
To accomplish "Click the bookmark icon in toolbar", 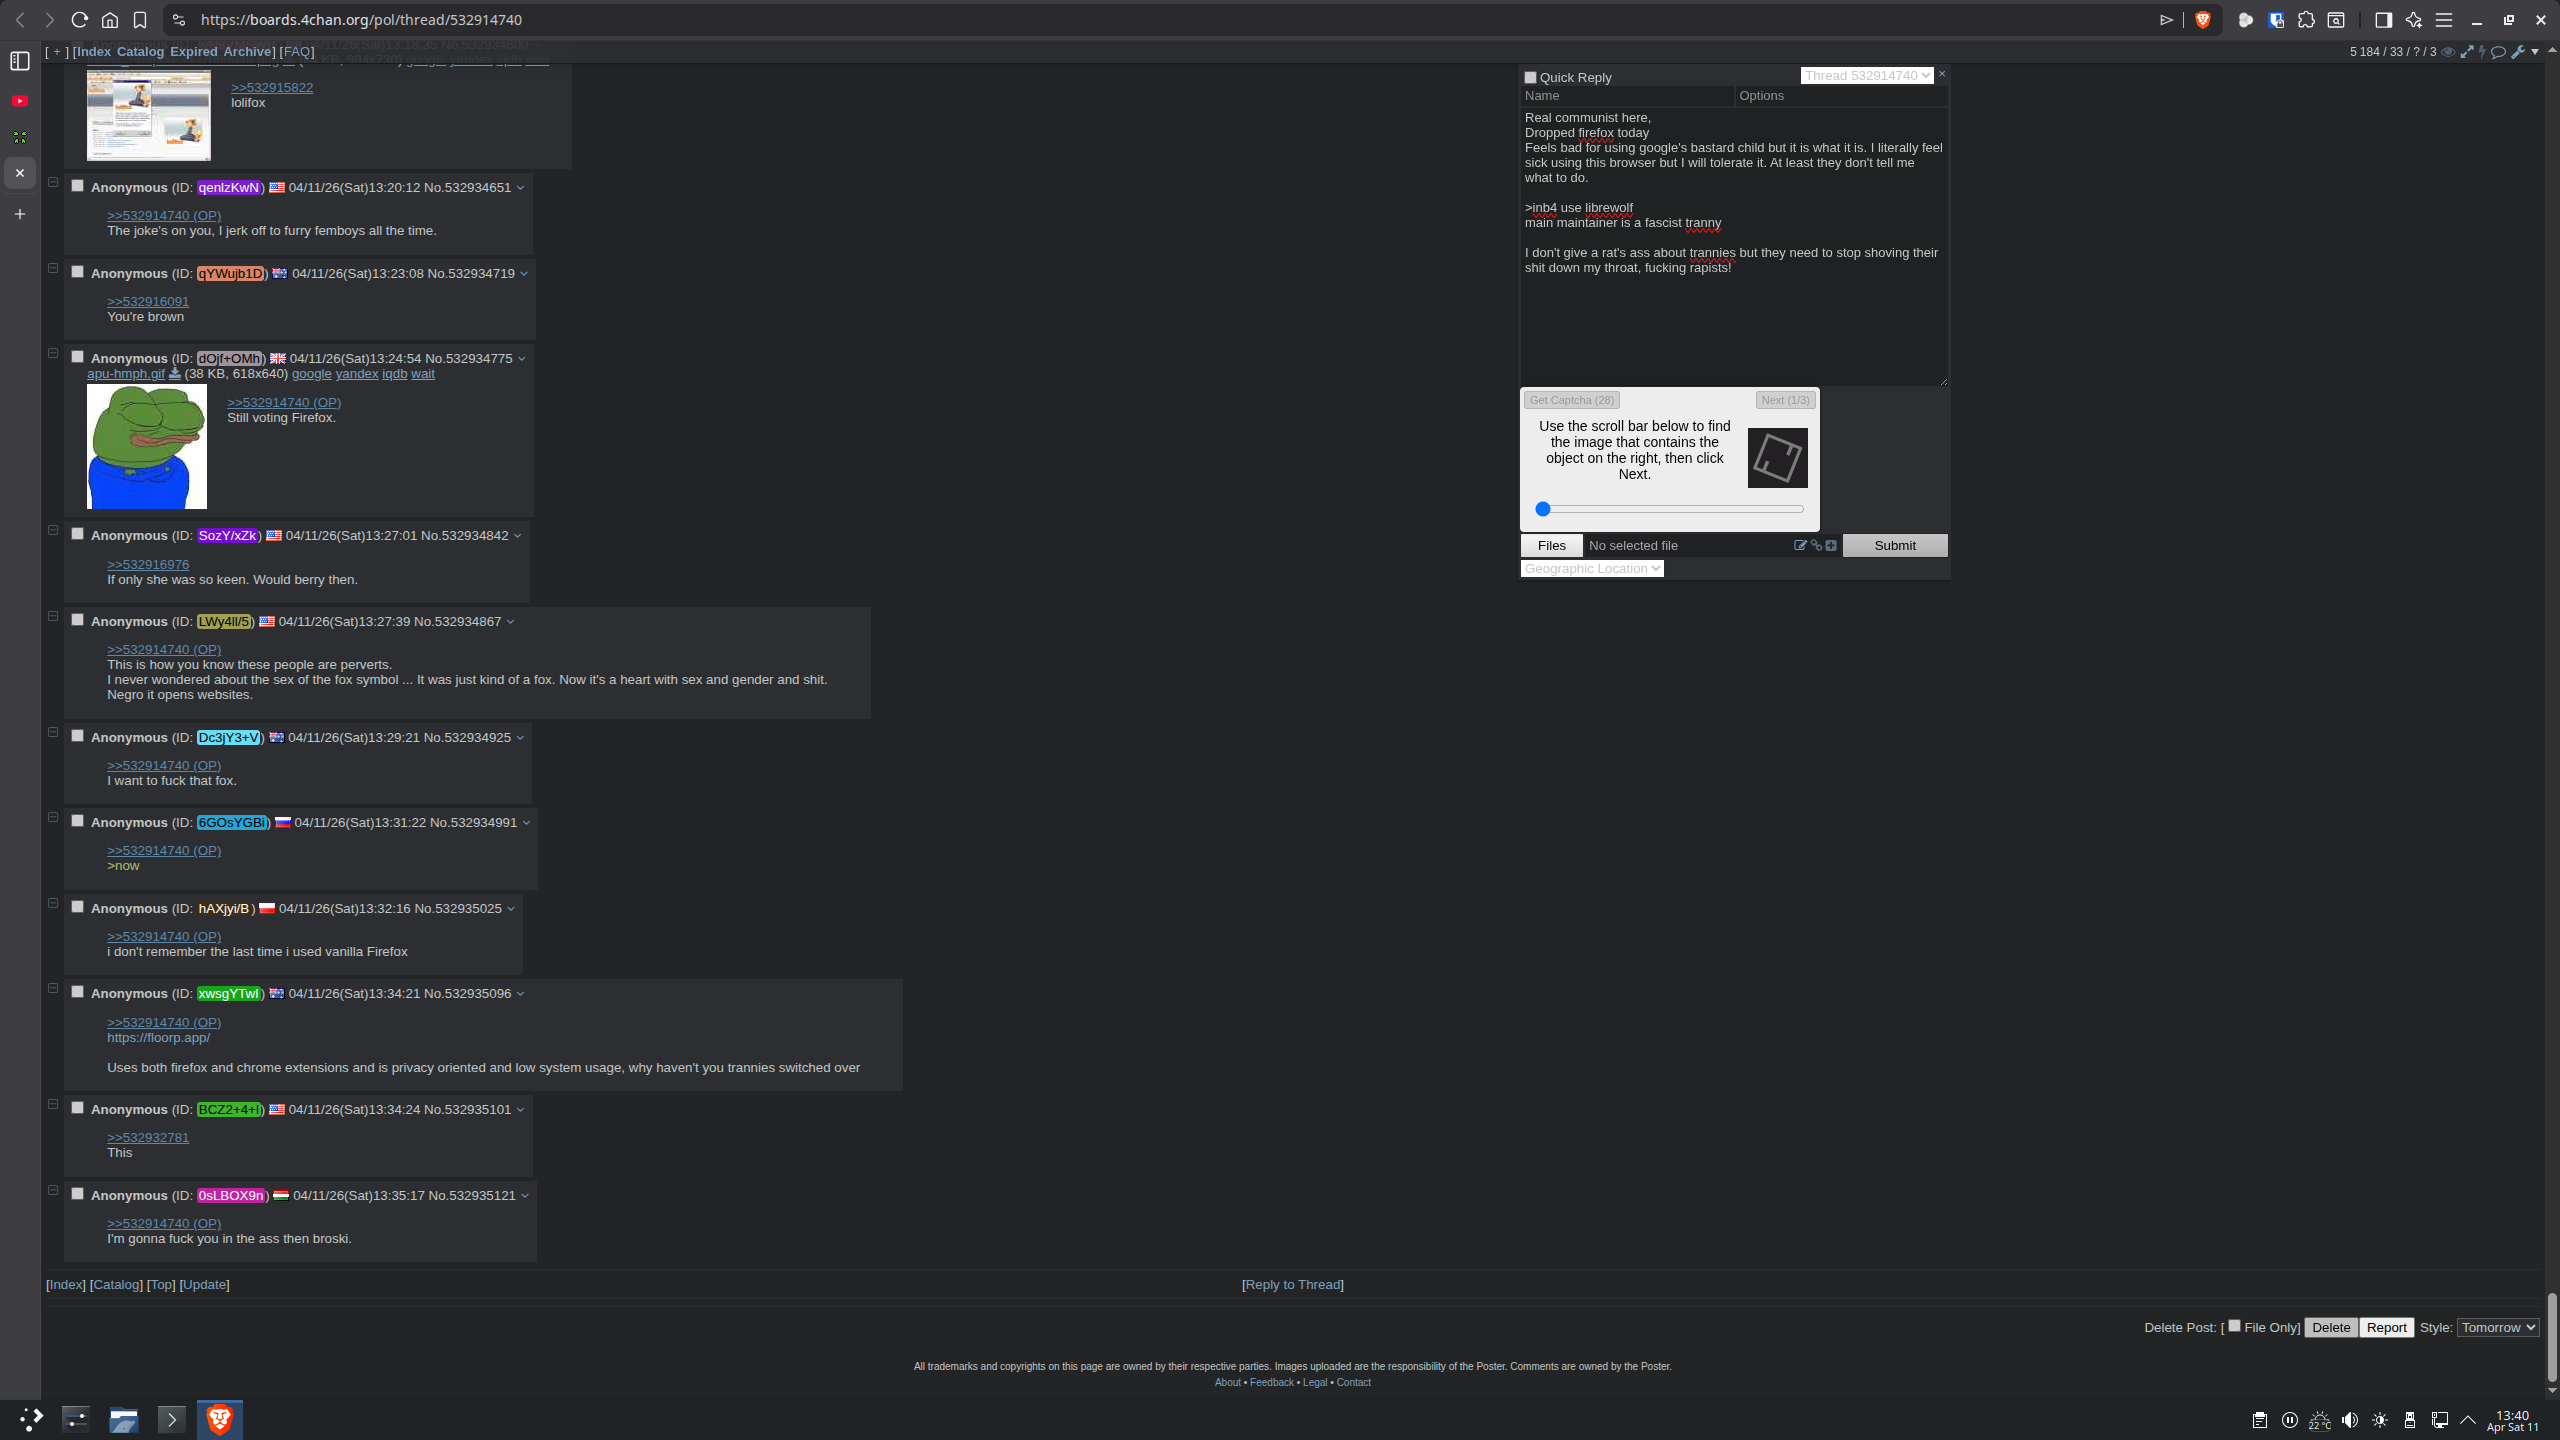I will tap(140, 20).
